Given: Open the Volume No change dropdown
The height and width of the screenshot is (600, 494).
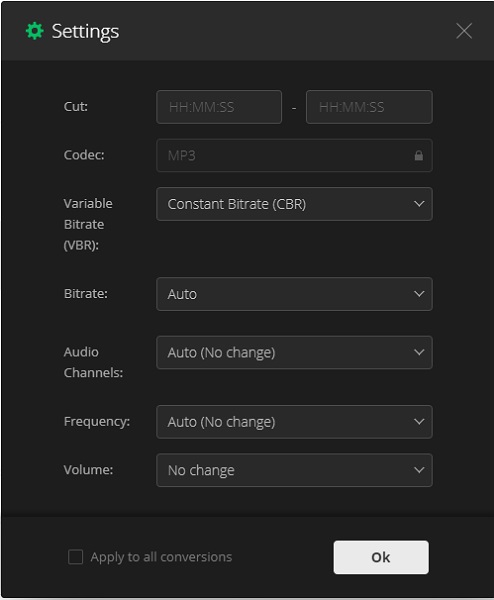Looking at the screenshot, I should point(294,470).
